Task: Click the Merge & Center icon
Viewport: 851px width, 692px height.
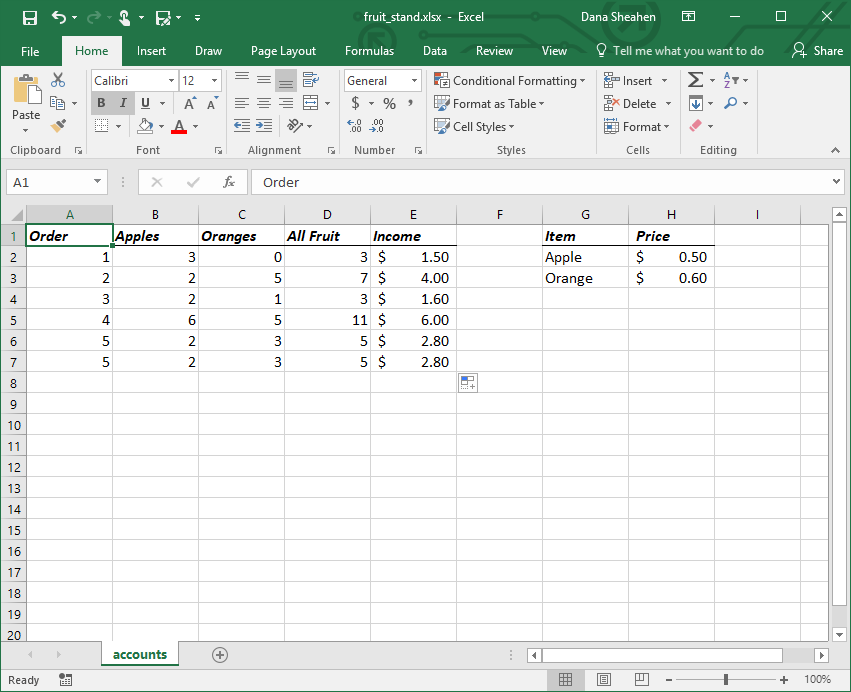Action: 310,103
